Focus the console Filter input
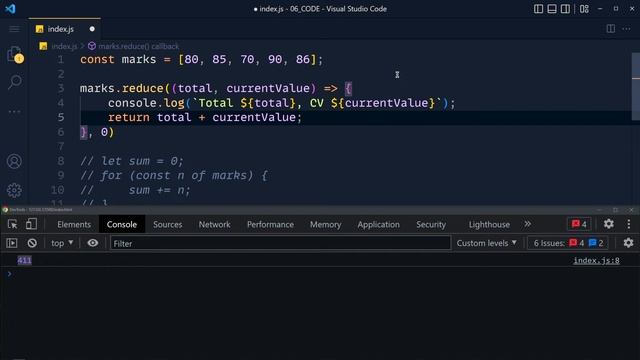This screenshot has width=640, height=360. click(280, 243)
